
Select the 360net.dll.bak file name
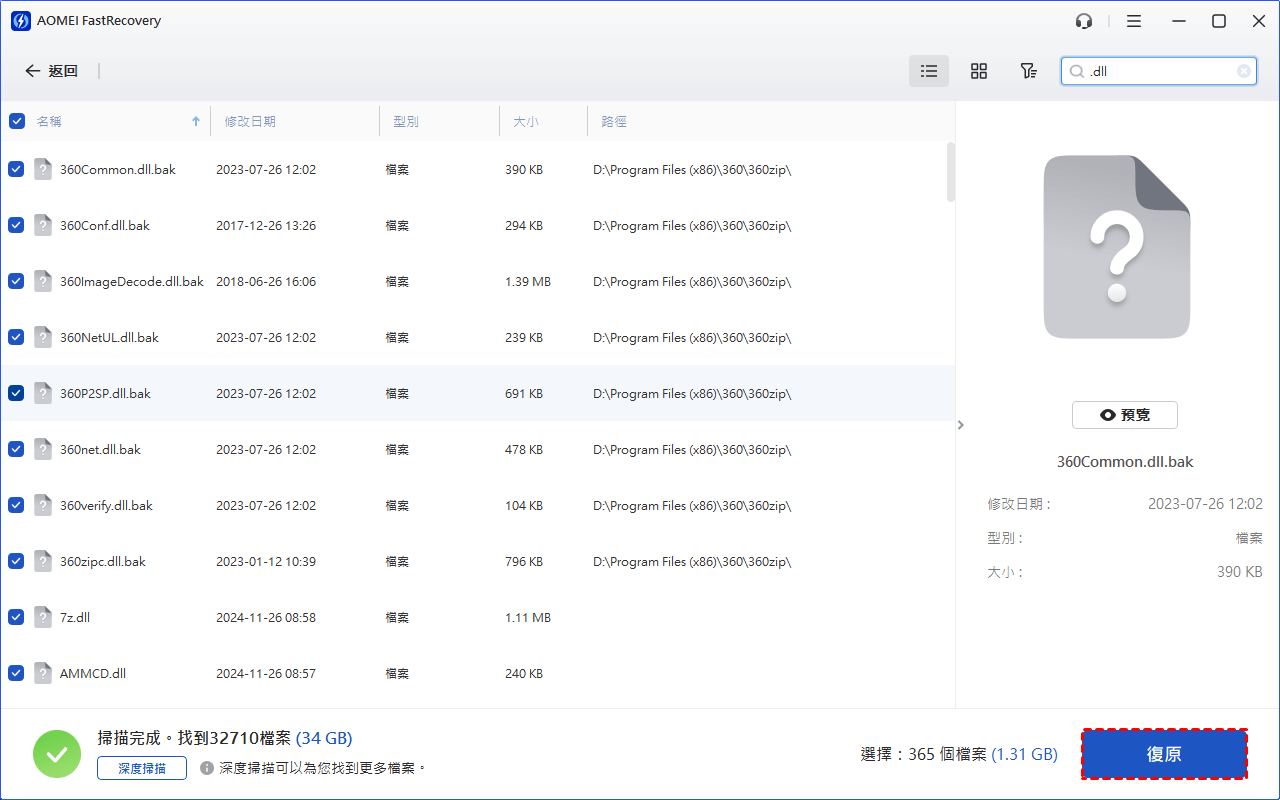point(100,449)
